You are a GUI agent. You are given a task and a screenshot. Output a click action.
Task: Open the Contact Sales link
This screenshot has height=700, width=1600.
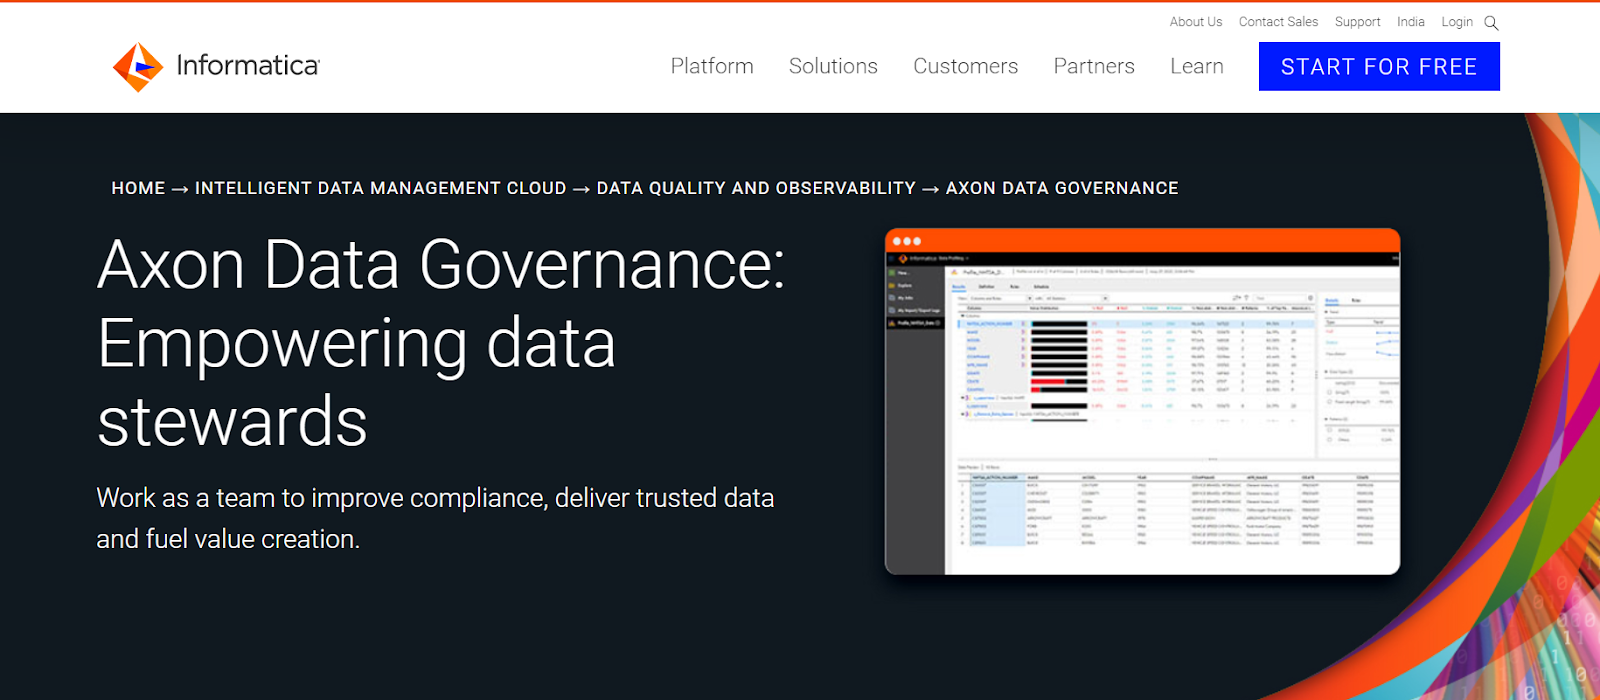tap(1278, 22)
